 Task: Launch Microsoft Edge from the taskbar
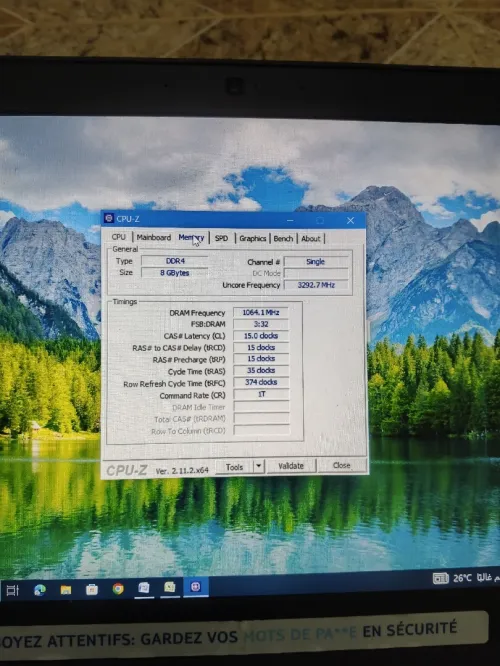pos(40,590)
